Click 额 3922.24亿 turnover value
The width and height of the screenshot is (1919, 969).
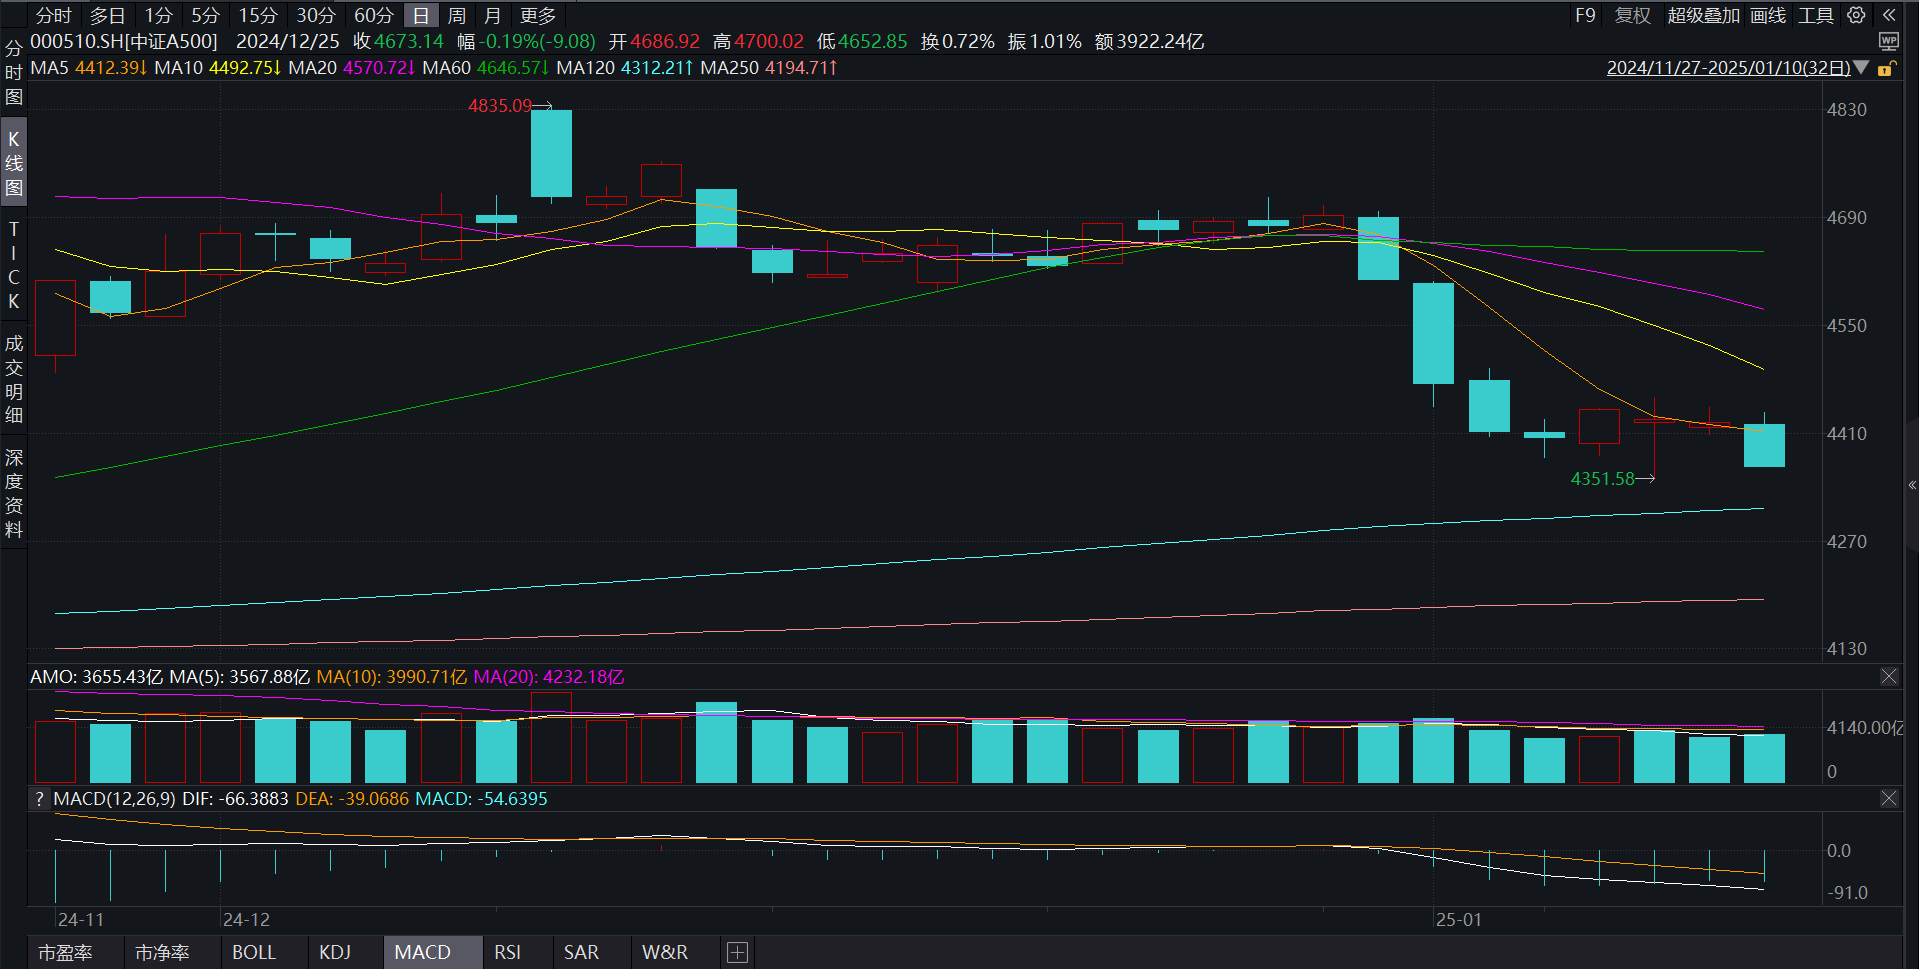point(1149,41)
